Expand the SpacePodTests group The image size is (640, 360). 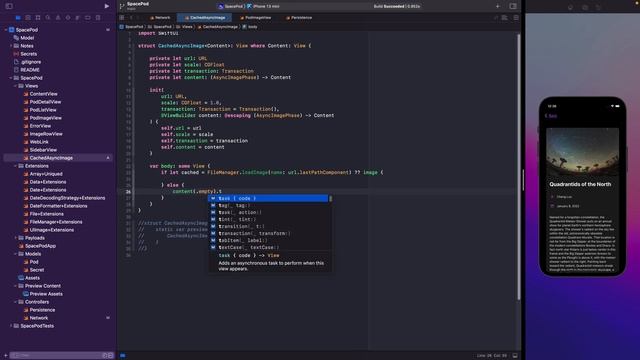coord(11,326)
